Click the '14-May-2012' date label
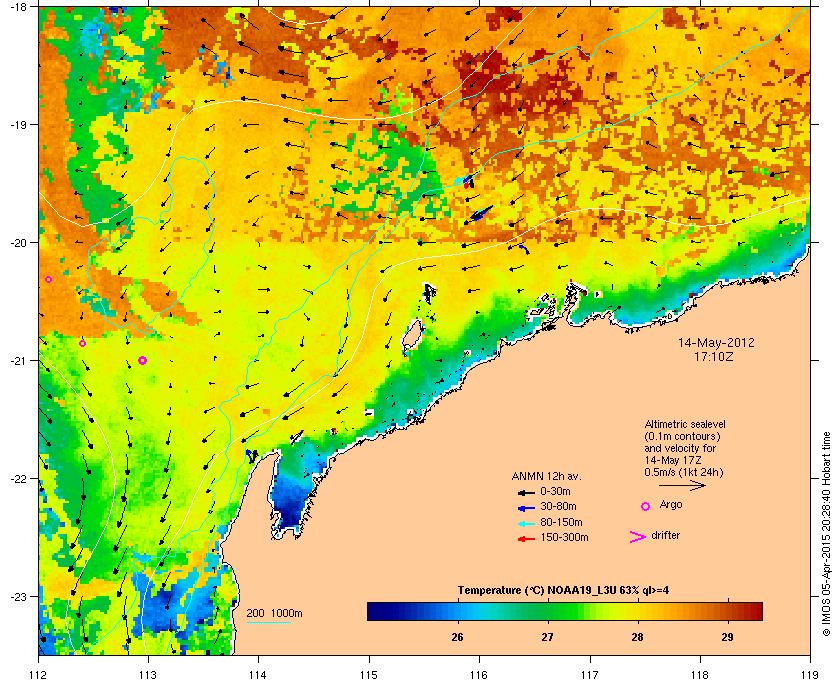This screenshot has width=840, height=680. (716, 342)
